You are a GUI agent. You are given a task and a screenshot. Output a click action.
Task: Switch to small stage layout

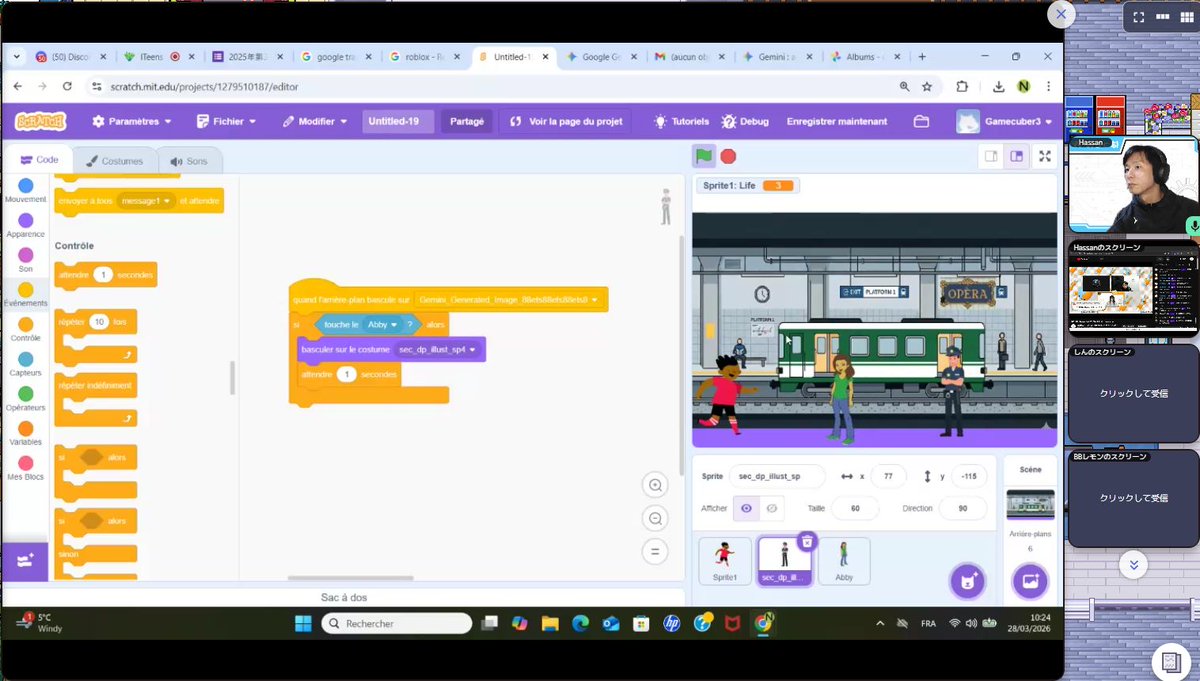(x=991, y=156)
